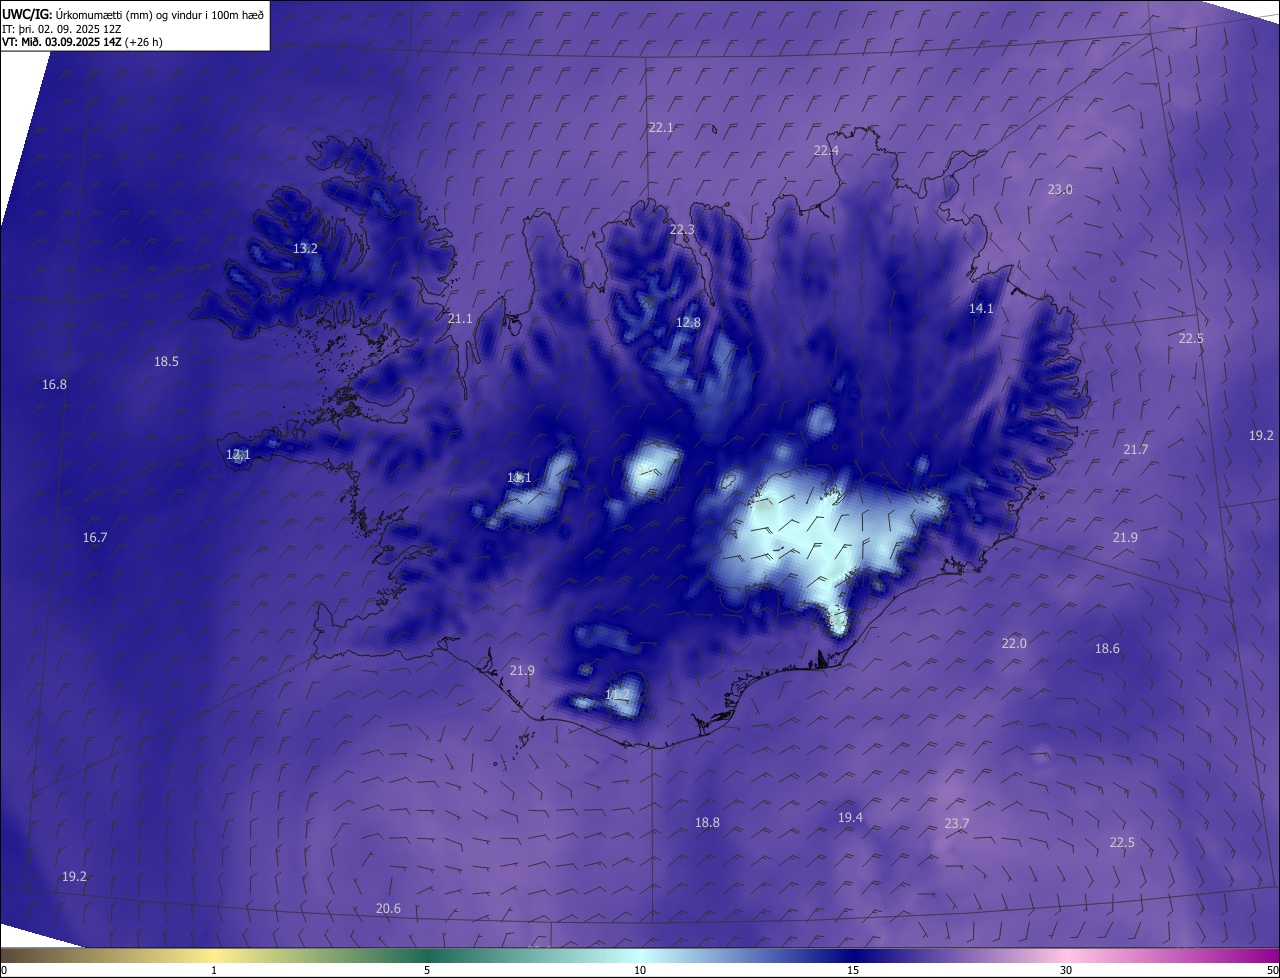Click the 22.0 value label
The image size is (1280, 978).
point(1014,644)
